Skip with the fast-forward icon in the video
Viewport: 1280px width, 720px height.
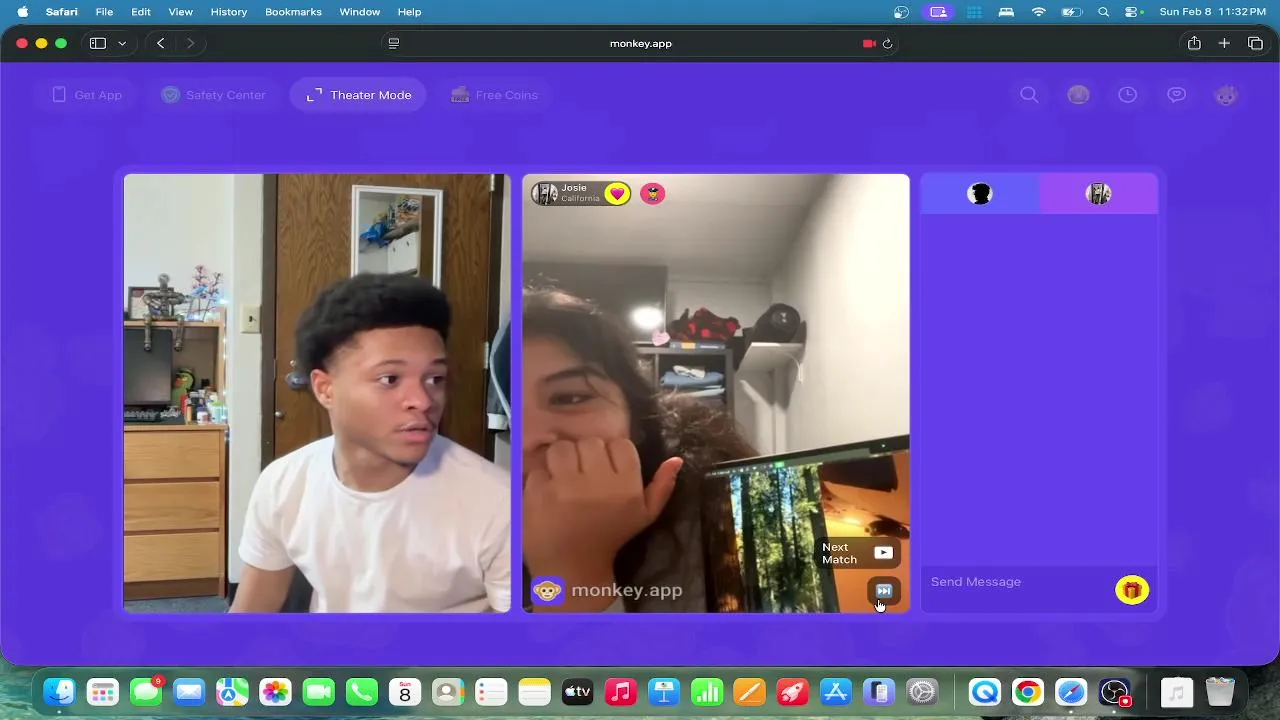click(x=883, y=590)
